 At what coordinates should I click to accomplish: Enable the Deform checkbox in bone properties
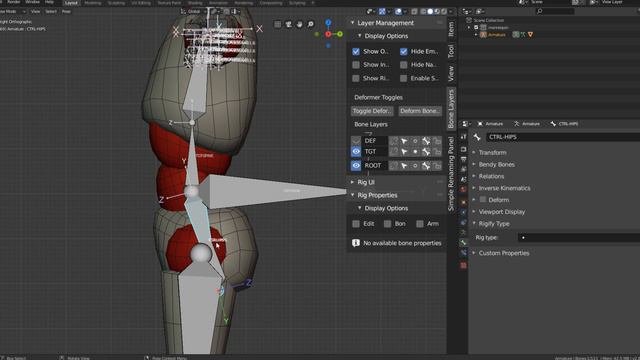click(x=483, y=200)
